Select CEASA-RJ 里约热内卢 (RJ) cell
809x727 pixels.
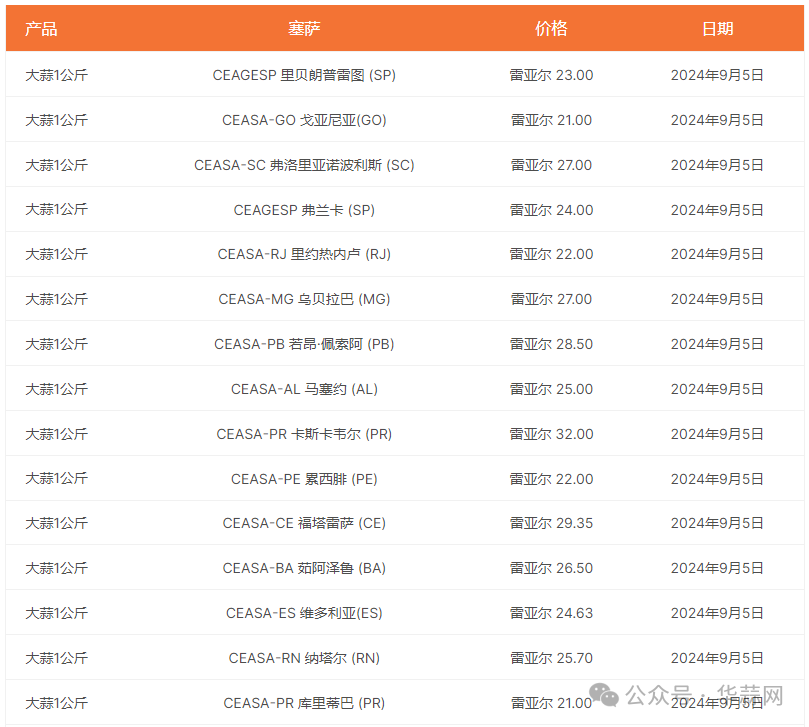click(304, 254)
